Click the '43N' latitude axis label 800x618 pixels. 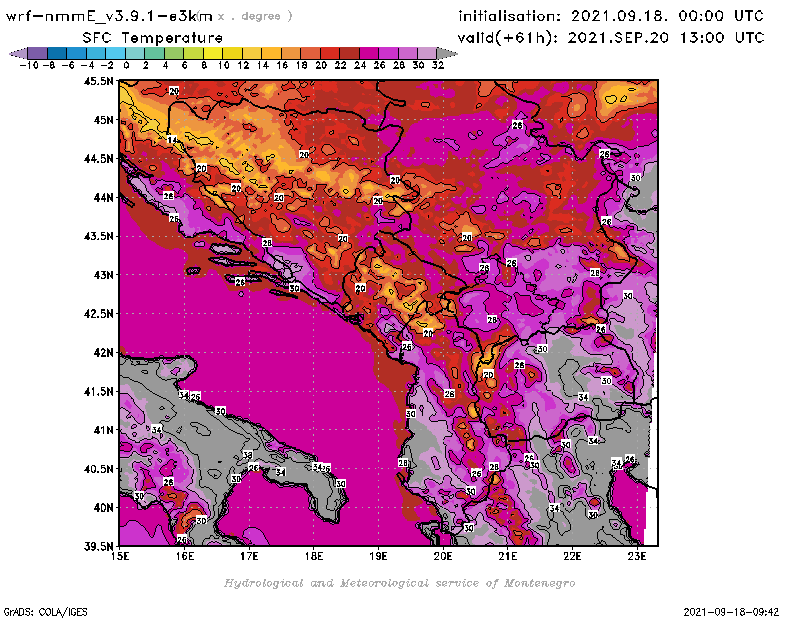pos(103,275)
